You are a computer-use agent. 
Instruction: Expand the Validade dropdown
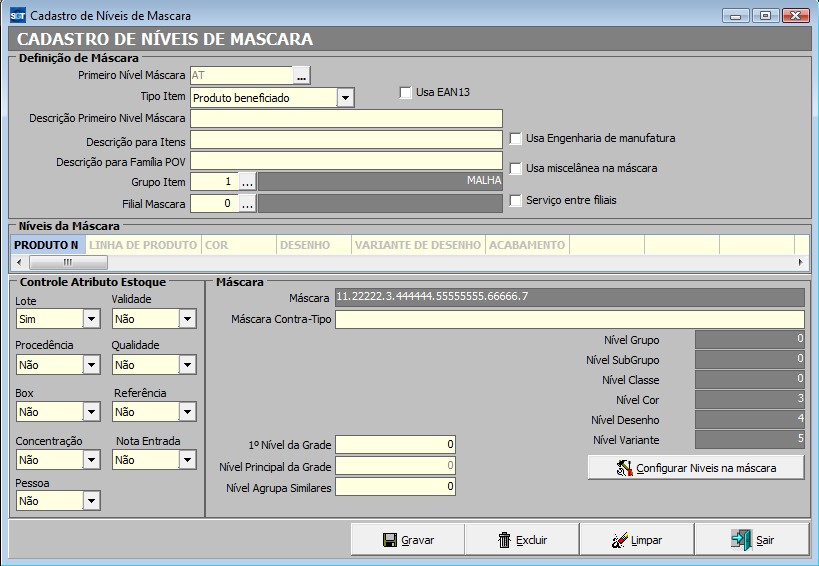pos(187,319)
